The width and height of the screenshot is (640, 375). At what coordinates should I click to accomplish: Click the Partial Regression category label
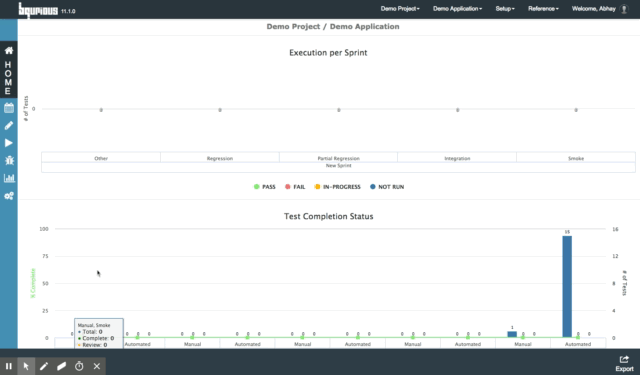[x=338, y=158]
